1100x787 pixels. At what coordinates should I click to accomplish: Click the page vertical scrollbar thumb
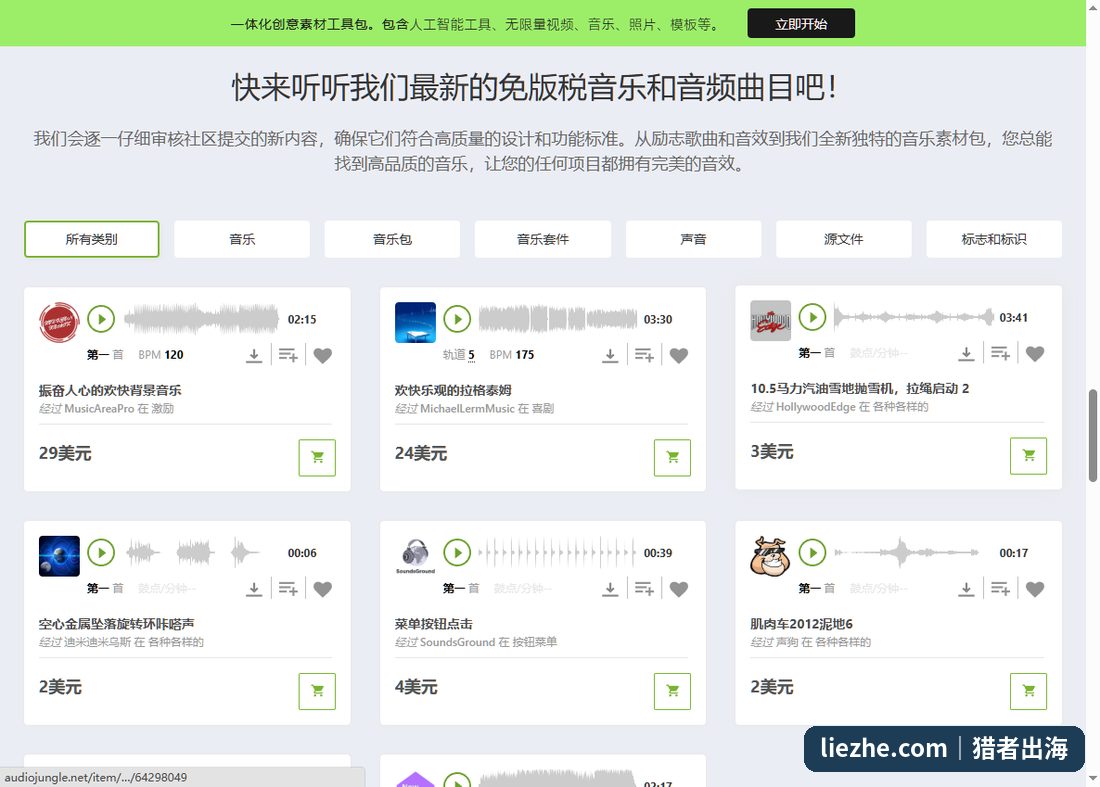[1092, 436]
